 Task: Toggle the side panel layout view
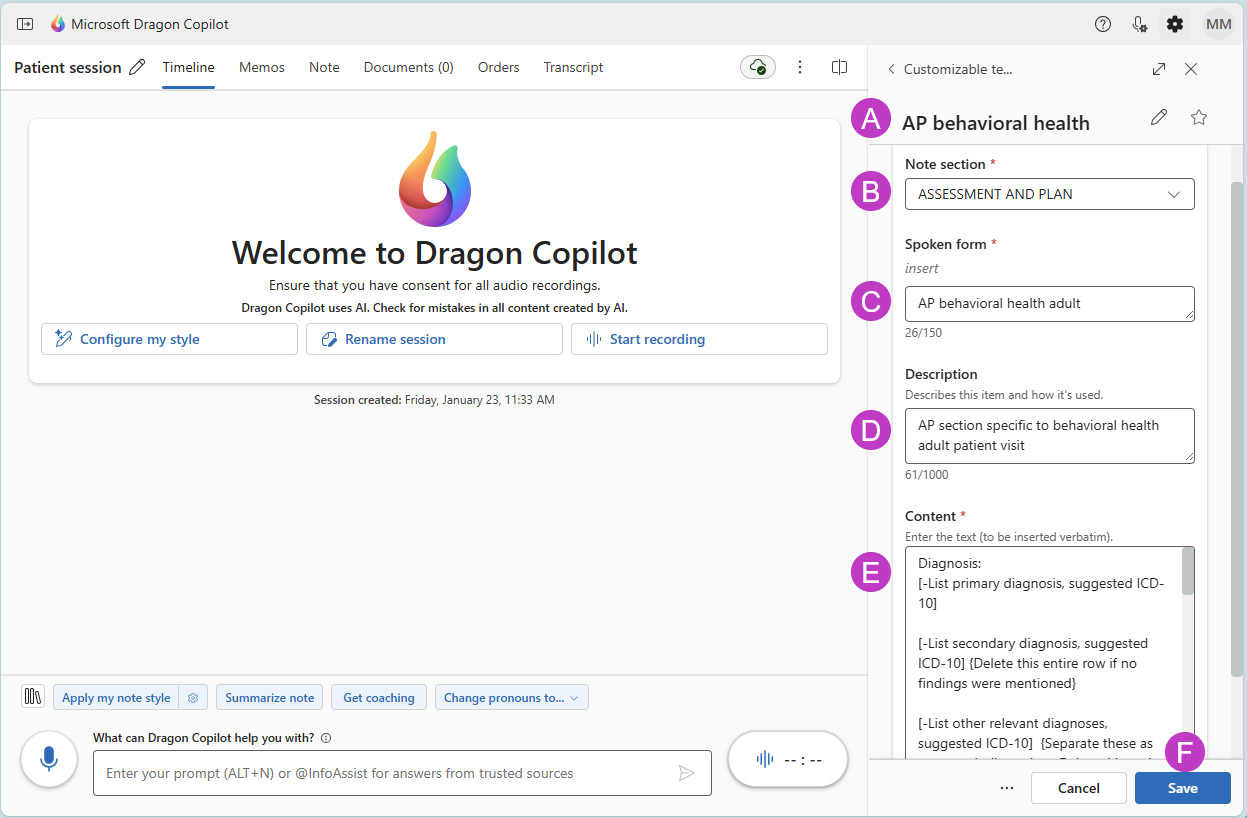pyautogui.click(x=840, y=67)
